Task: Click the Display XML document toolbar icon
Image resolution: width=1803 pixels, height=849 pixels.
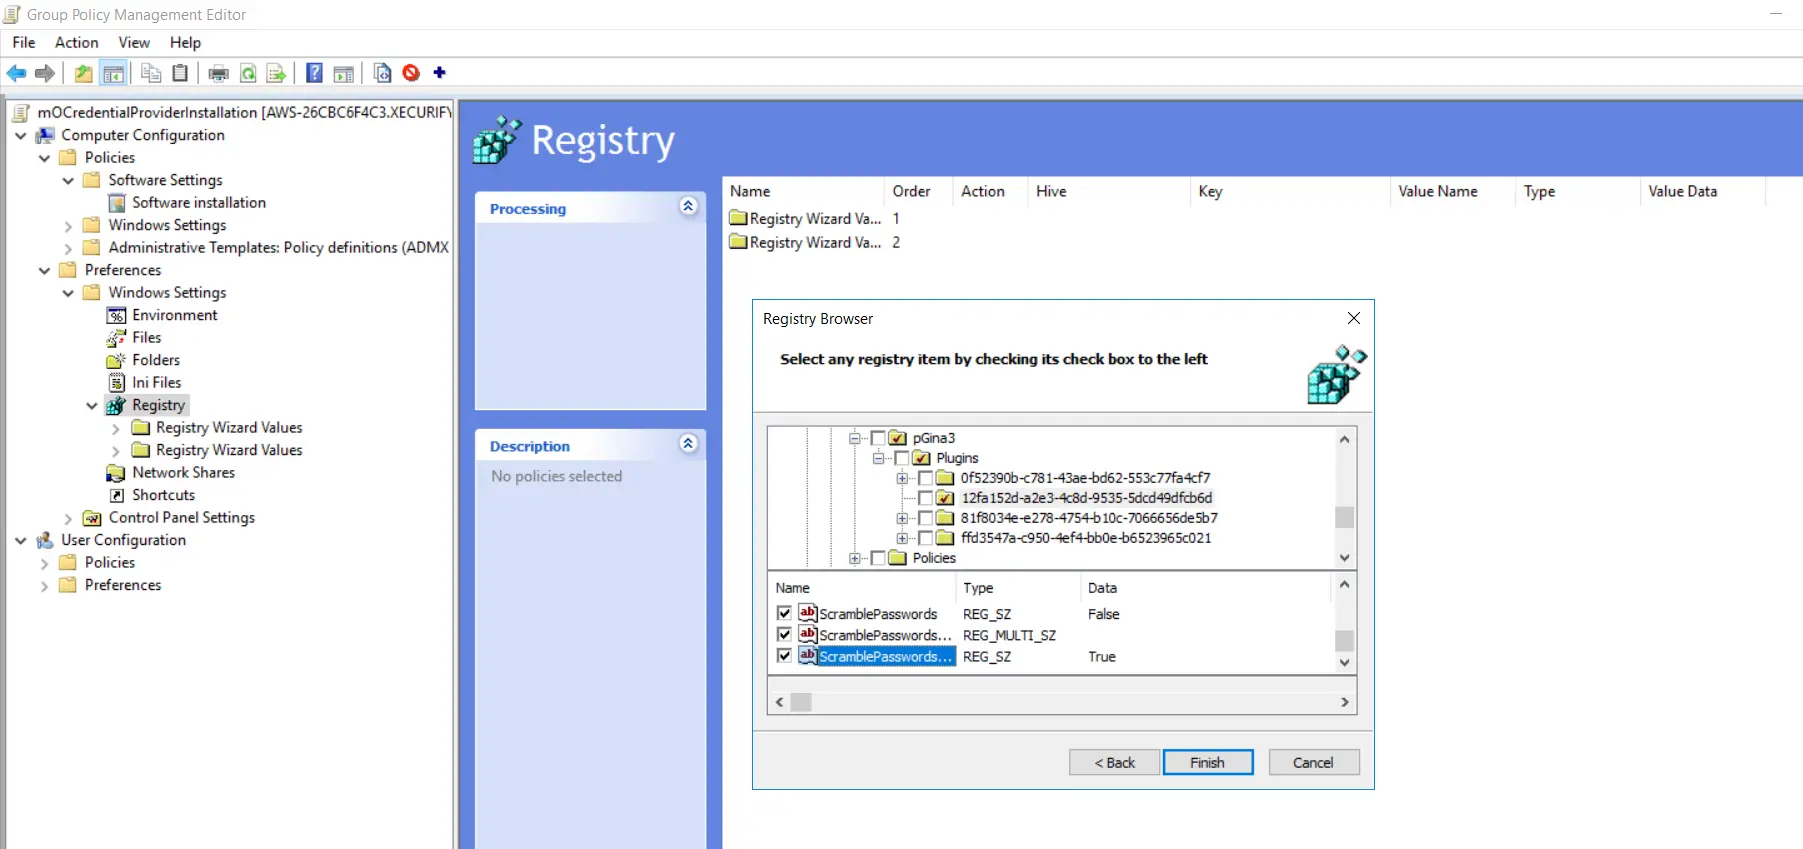Action: point(382,73)
